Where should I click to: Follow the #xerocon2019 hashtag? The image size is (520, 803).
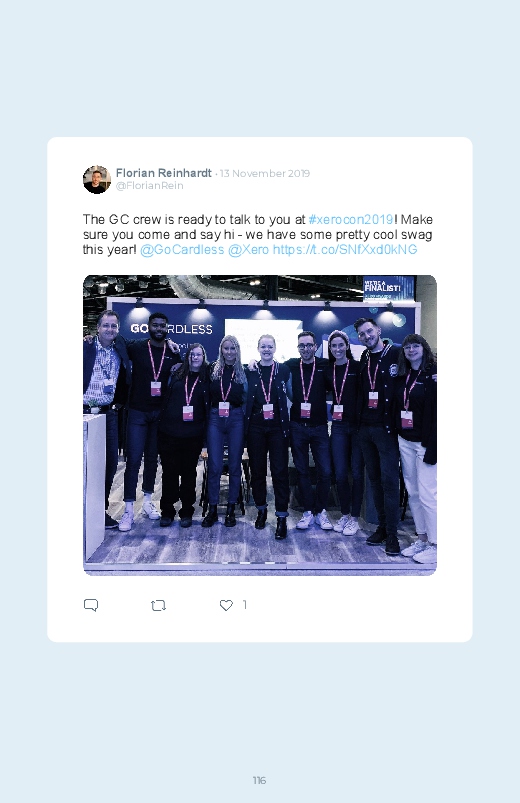(x=351, y=219)
